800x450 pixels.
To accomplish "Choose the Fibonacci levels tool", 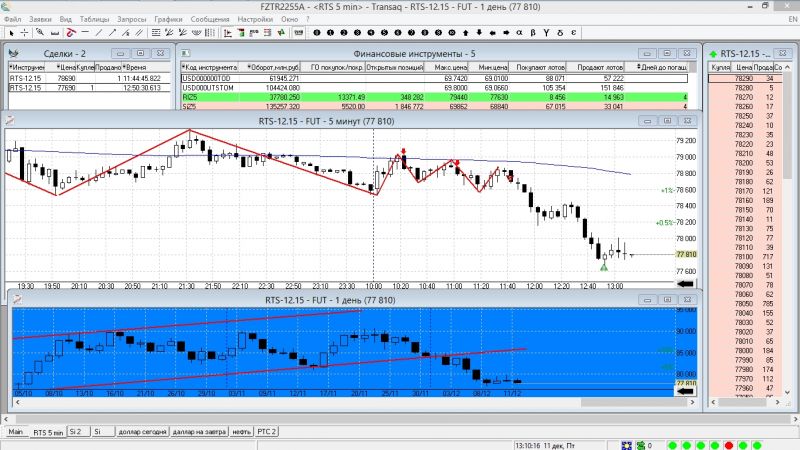I will [x=156, y=33].
